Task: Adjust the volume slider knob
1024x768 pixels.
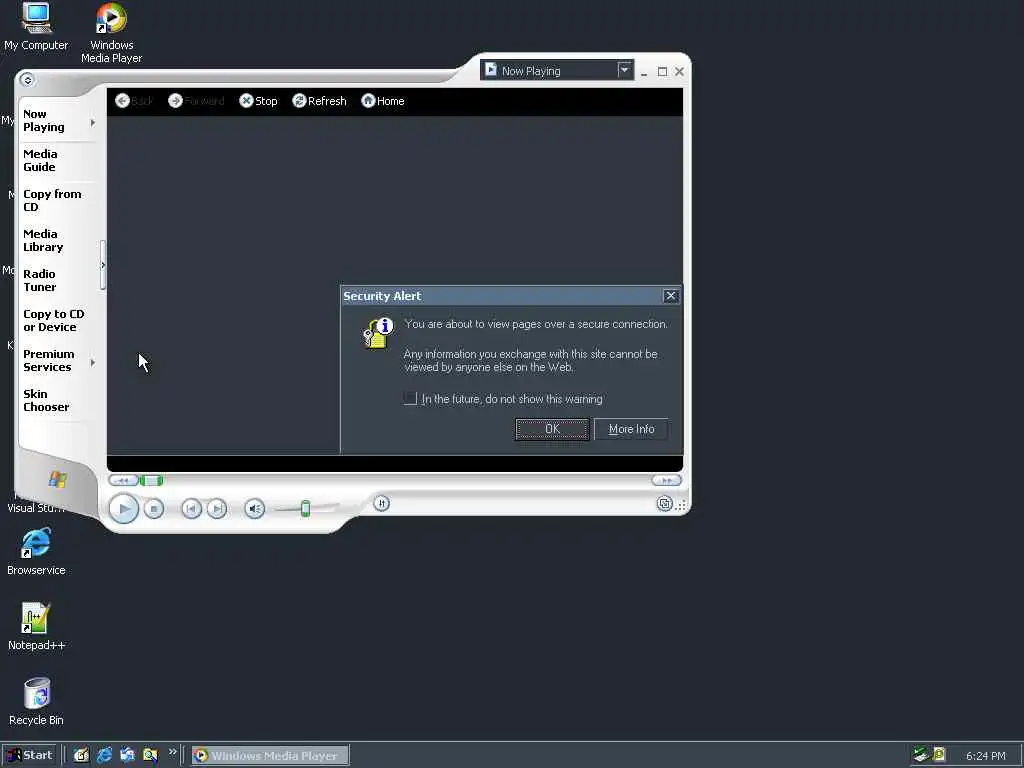Action: point(305,508)
